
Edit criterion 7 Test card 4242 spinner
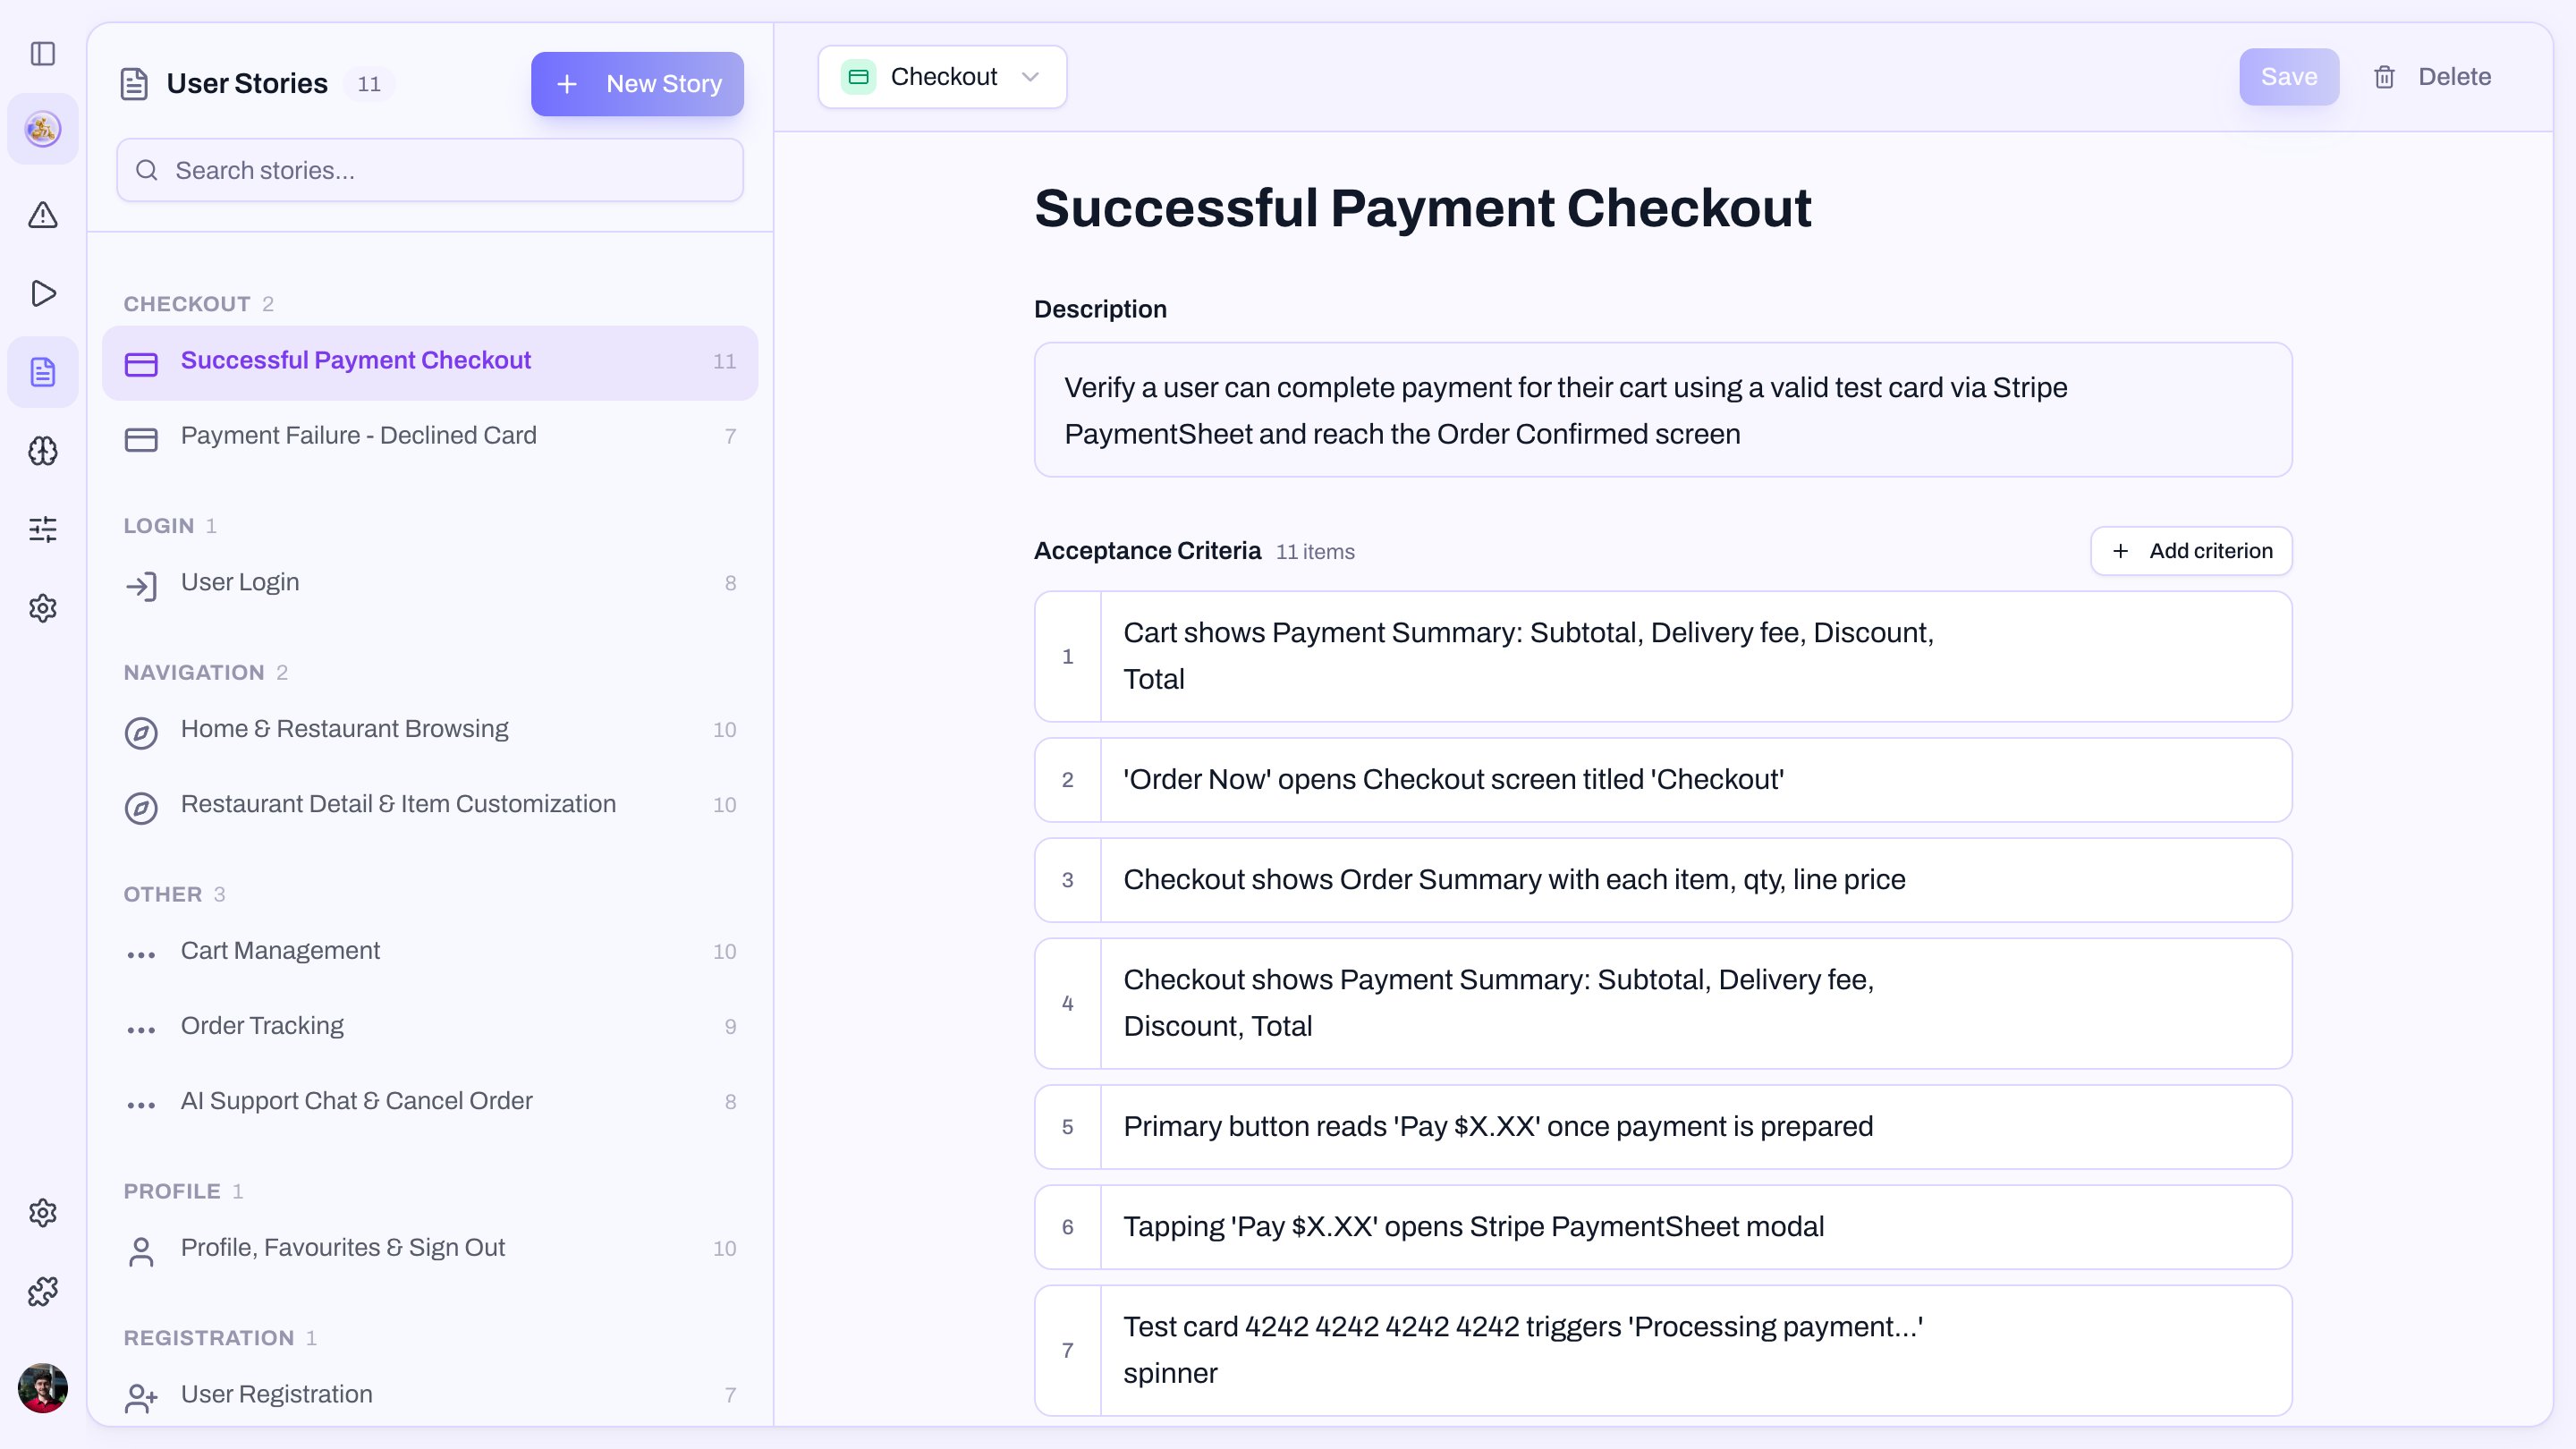tap(1663, 1350)
